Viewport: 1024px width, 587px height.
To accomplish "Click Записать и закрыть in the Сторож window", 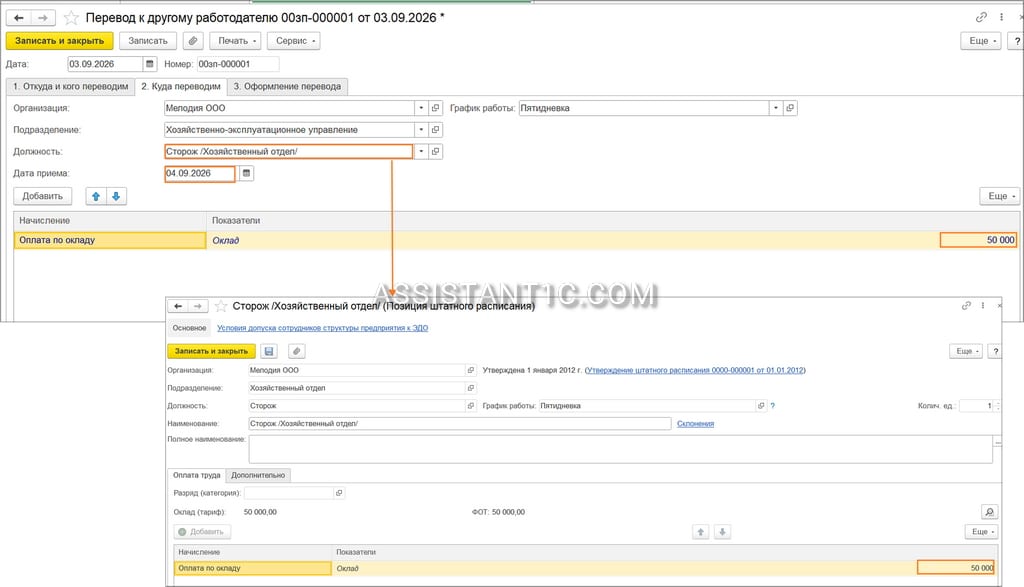I will 211,351.
